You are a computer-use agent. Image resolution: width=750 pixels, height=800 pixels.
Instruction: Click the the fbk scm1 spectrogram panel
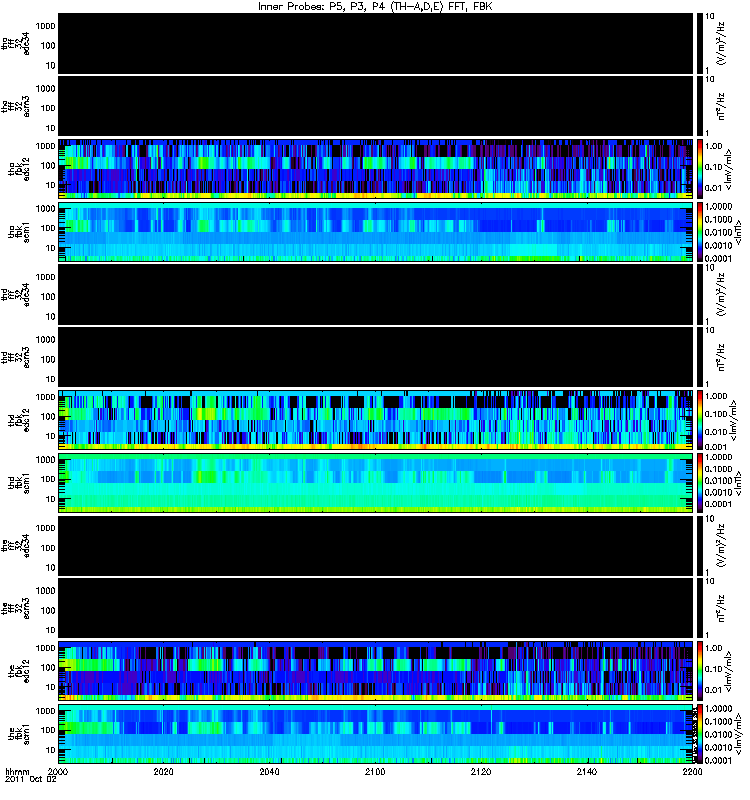click(x=376, y=734)
